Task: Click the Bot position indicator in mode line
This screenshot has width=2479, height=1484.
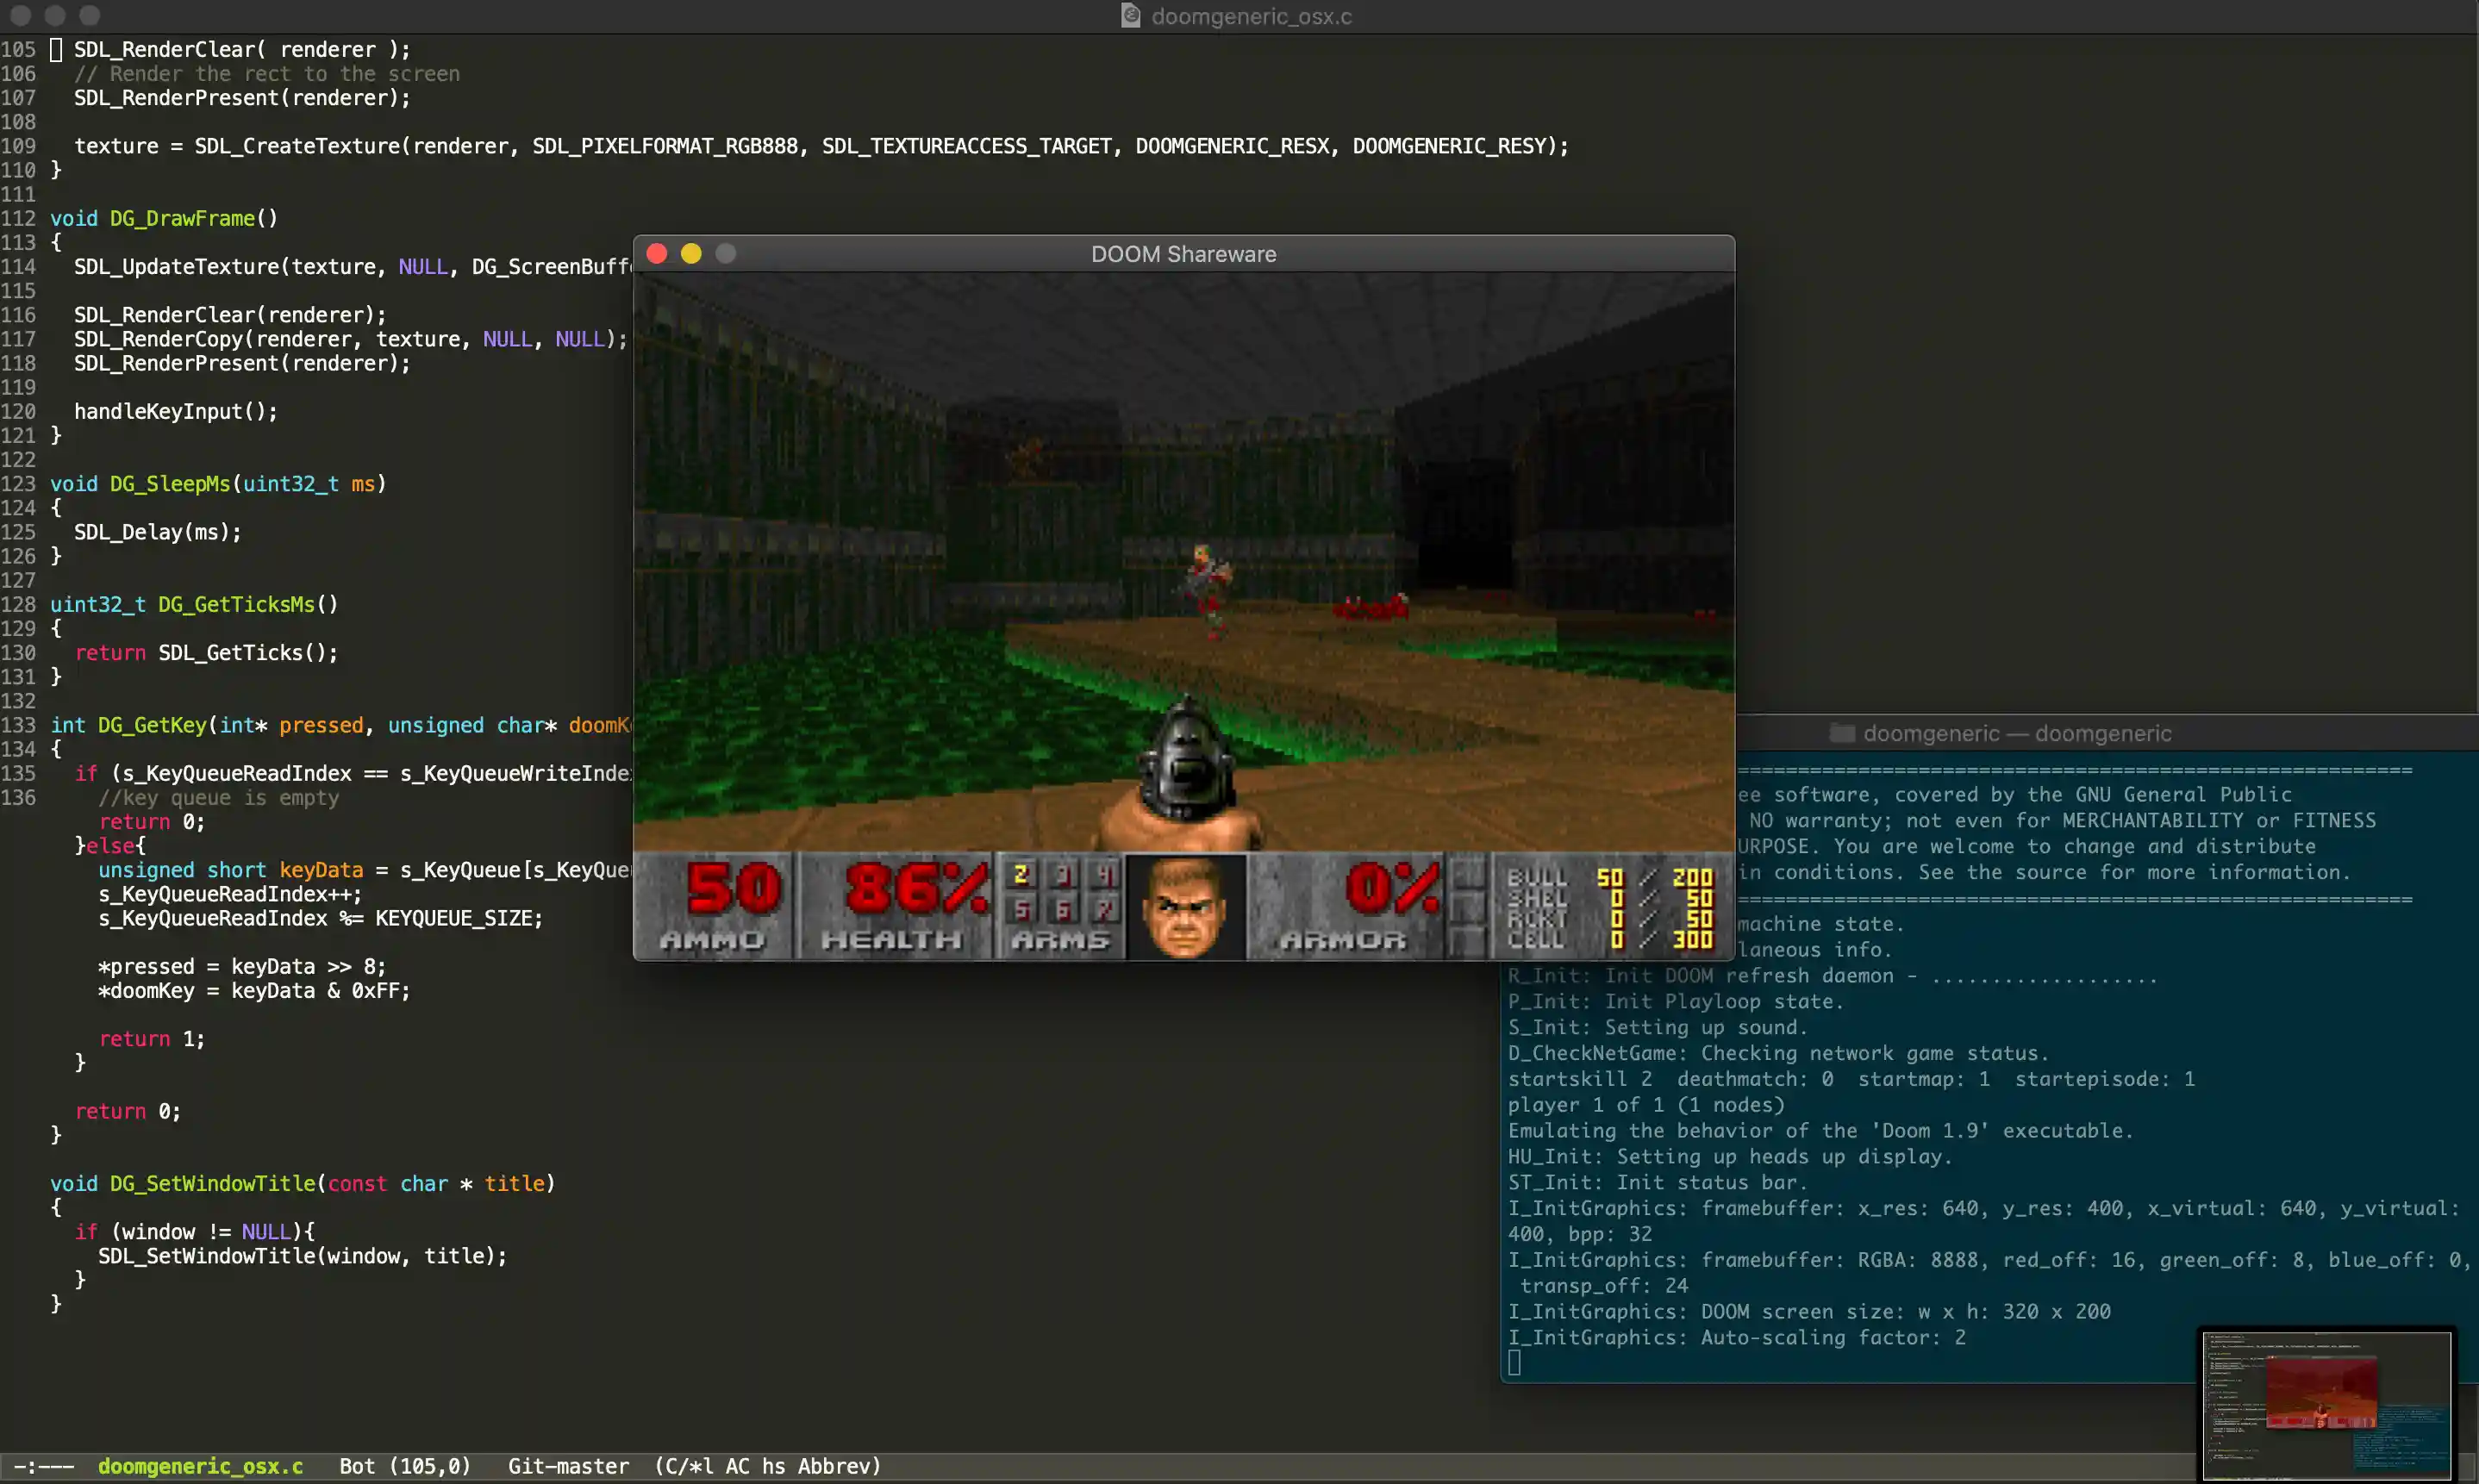Action: [x=357, y=1466]
